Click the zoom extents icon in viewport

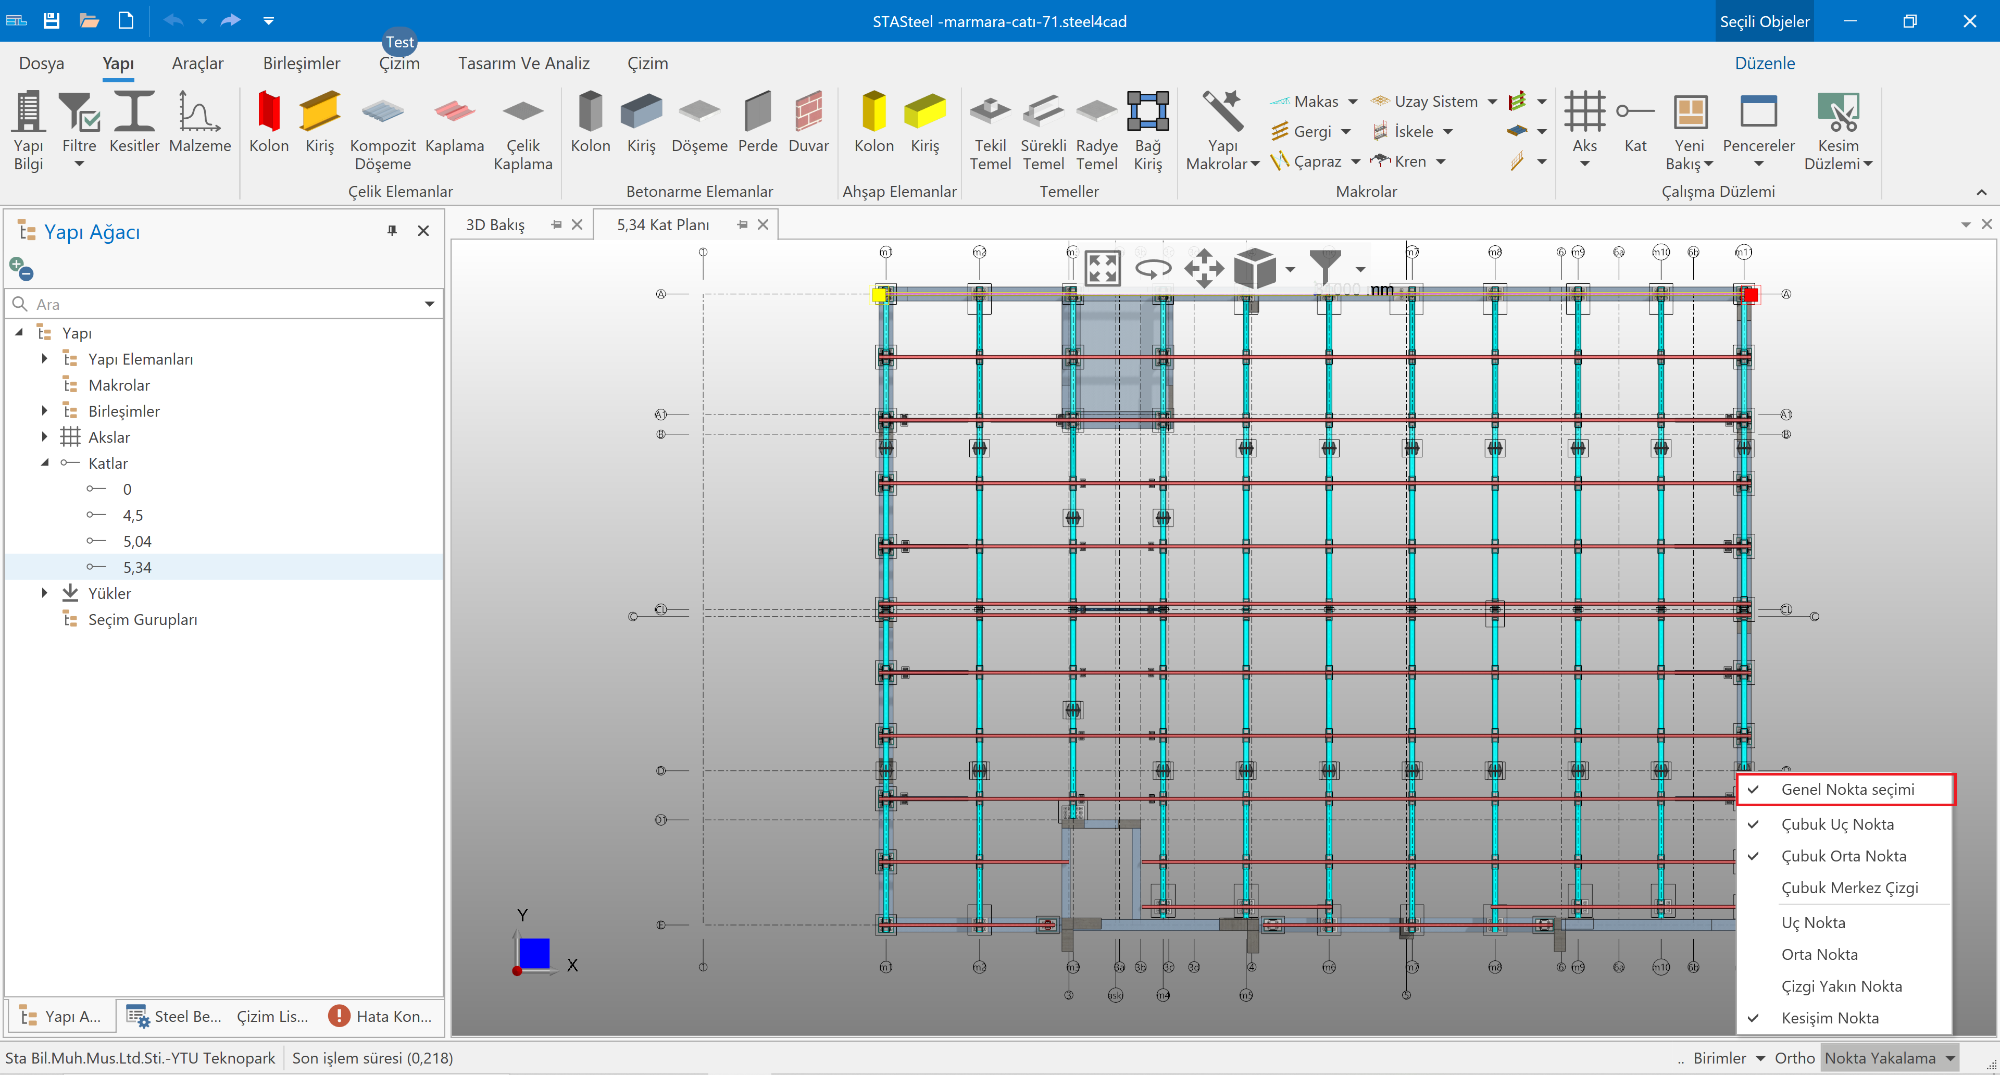click(1102, 269)
